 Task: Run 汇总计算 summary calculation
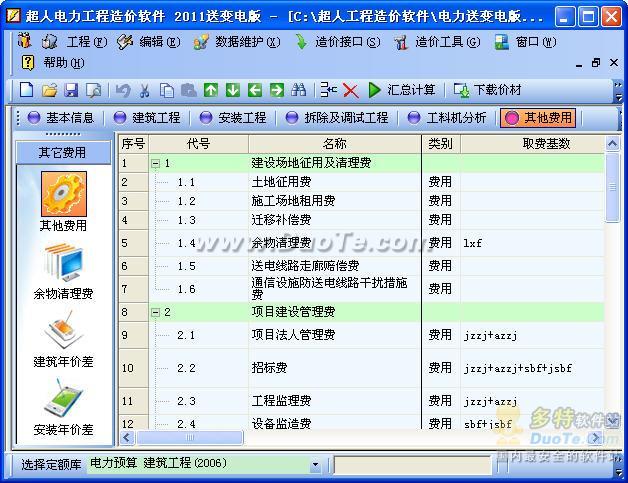(x=402, y=90)
